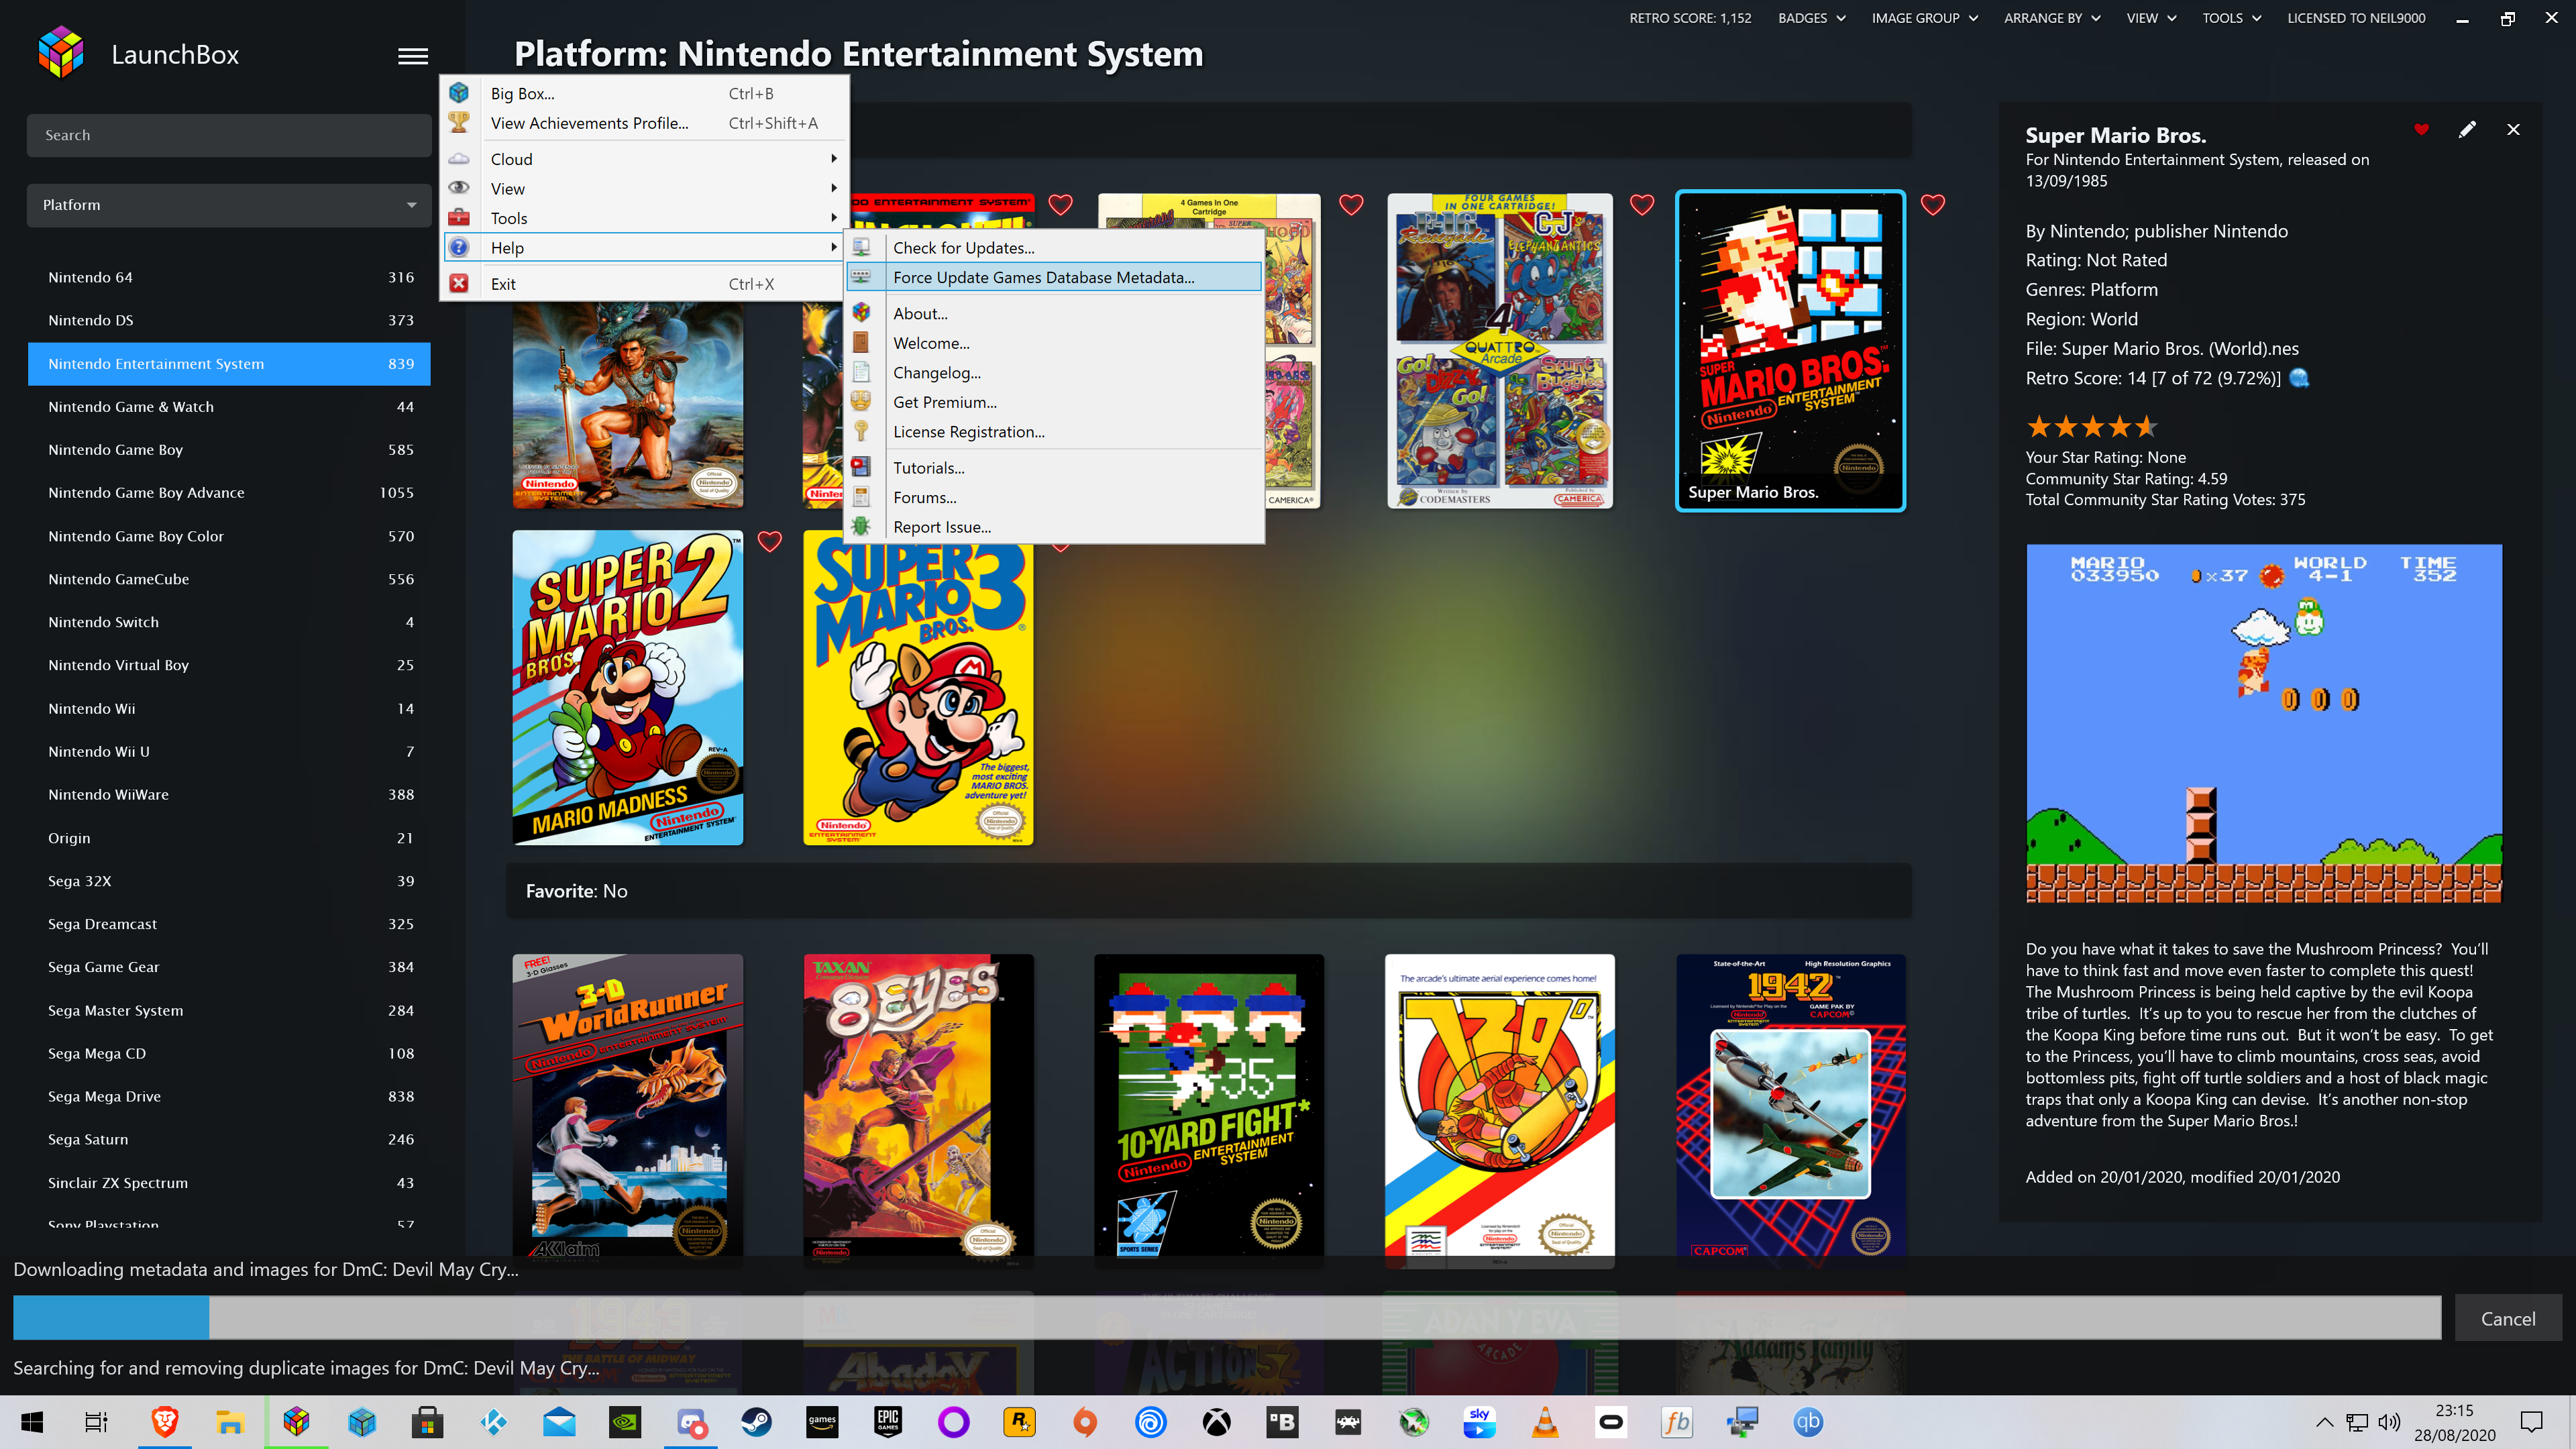Open Forums from Help submenu

click(1054, 497)
